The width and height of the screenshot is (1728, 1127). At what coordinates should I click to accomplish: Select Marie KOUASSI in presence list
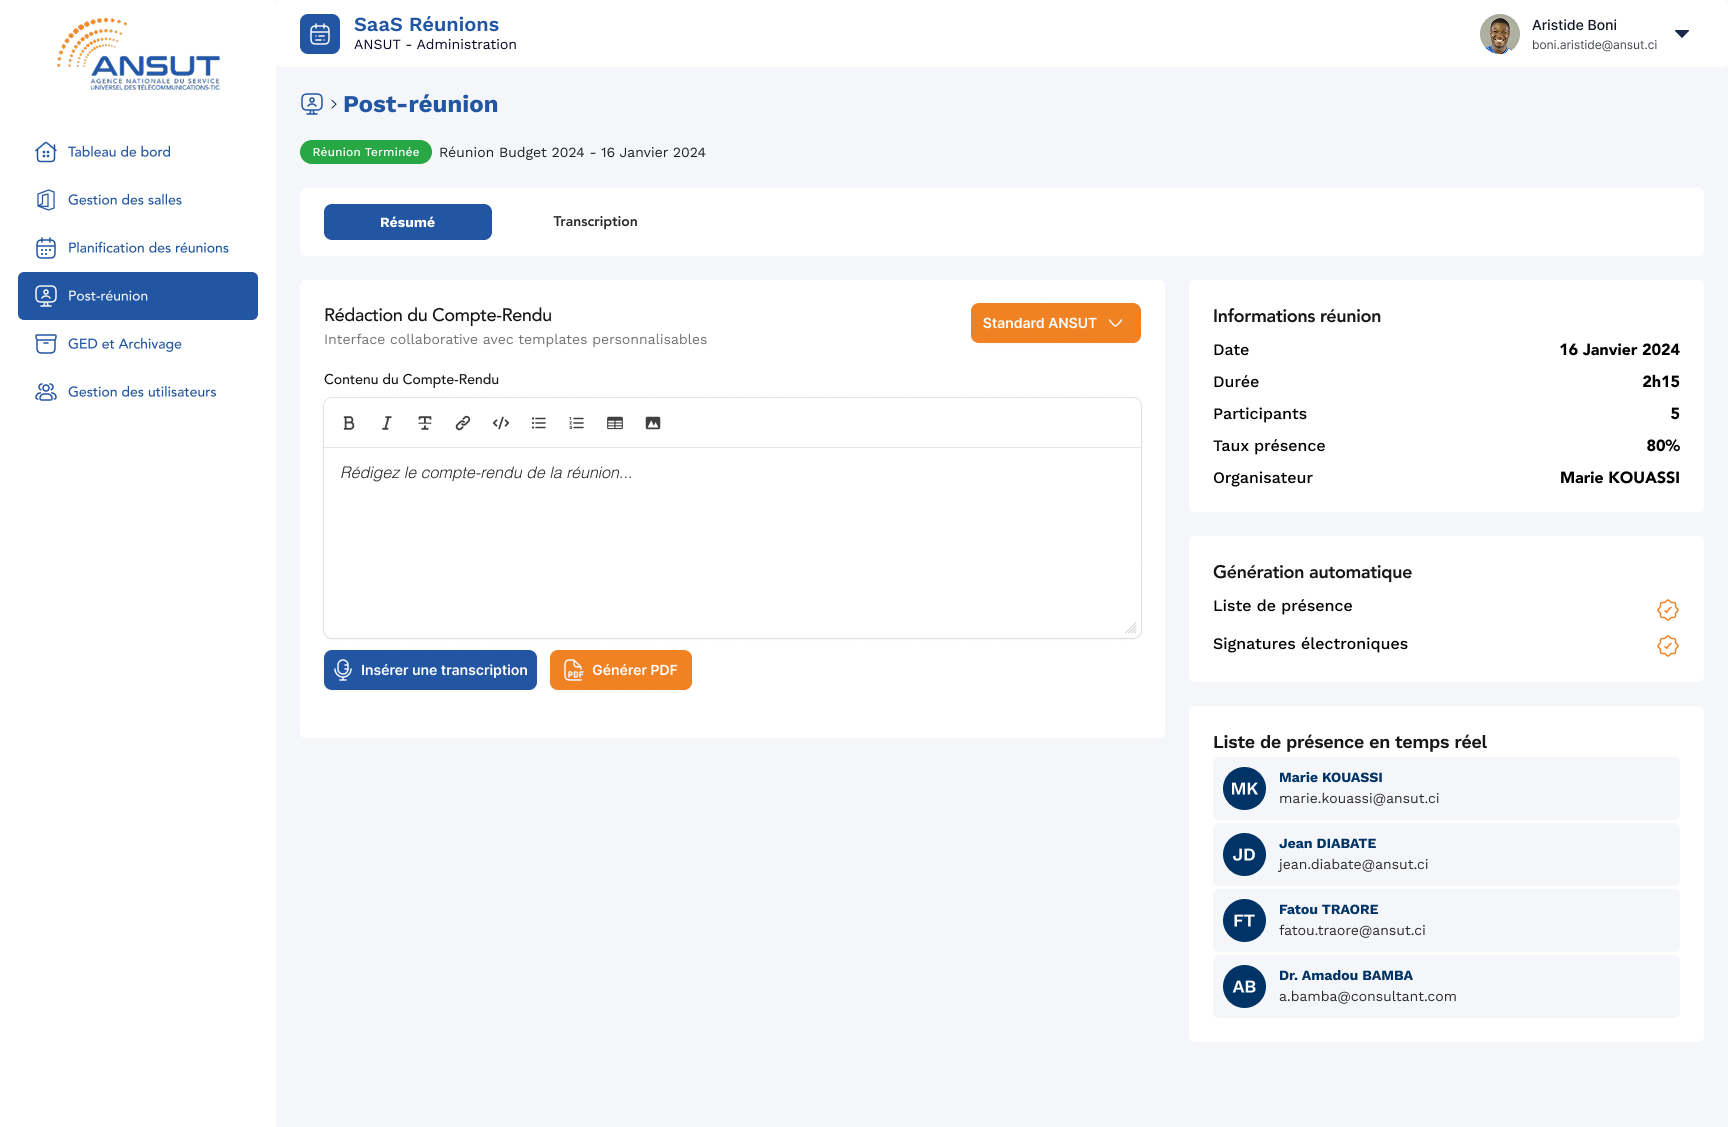1446,789
